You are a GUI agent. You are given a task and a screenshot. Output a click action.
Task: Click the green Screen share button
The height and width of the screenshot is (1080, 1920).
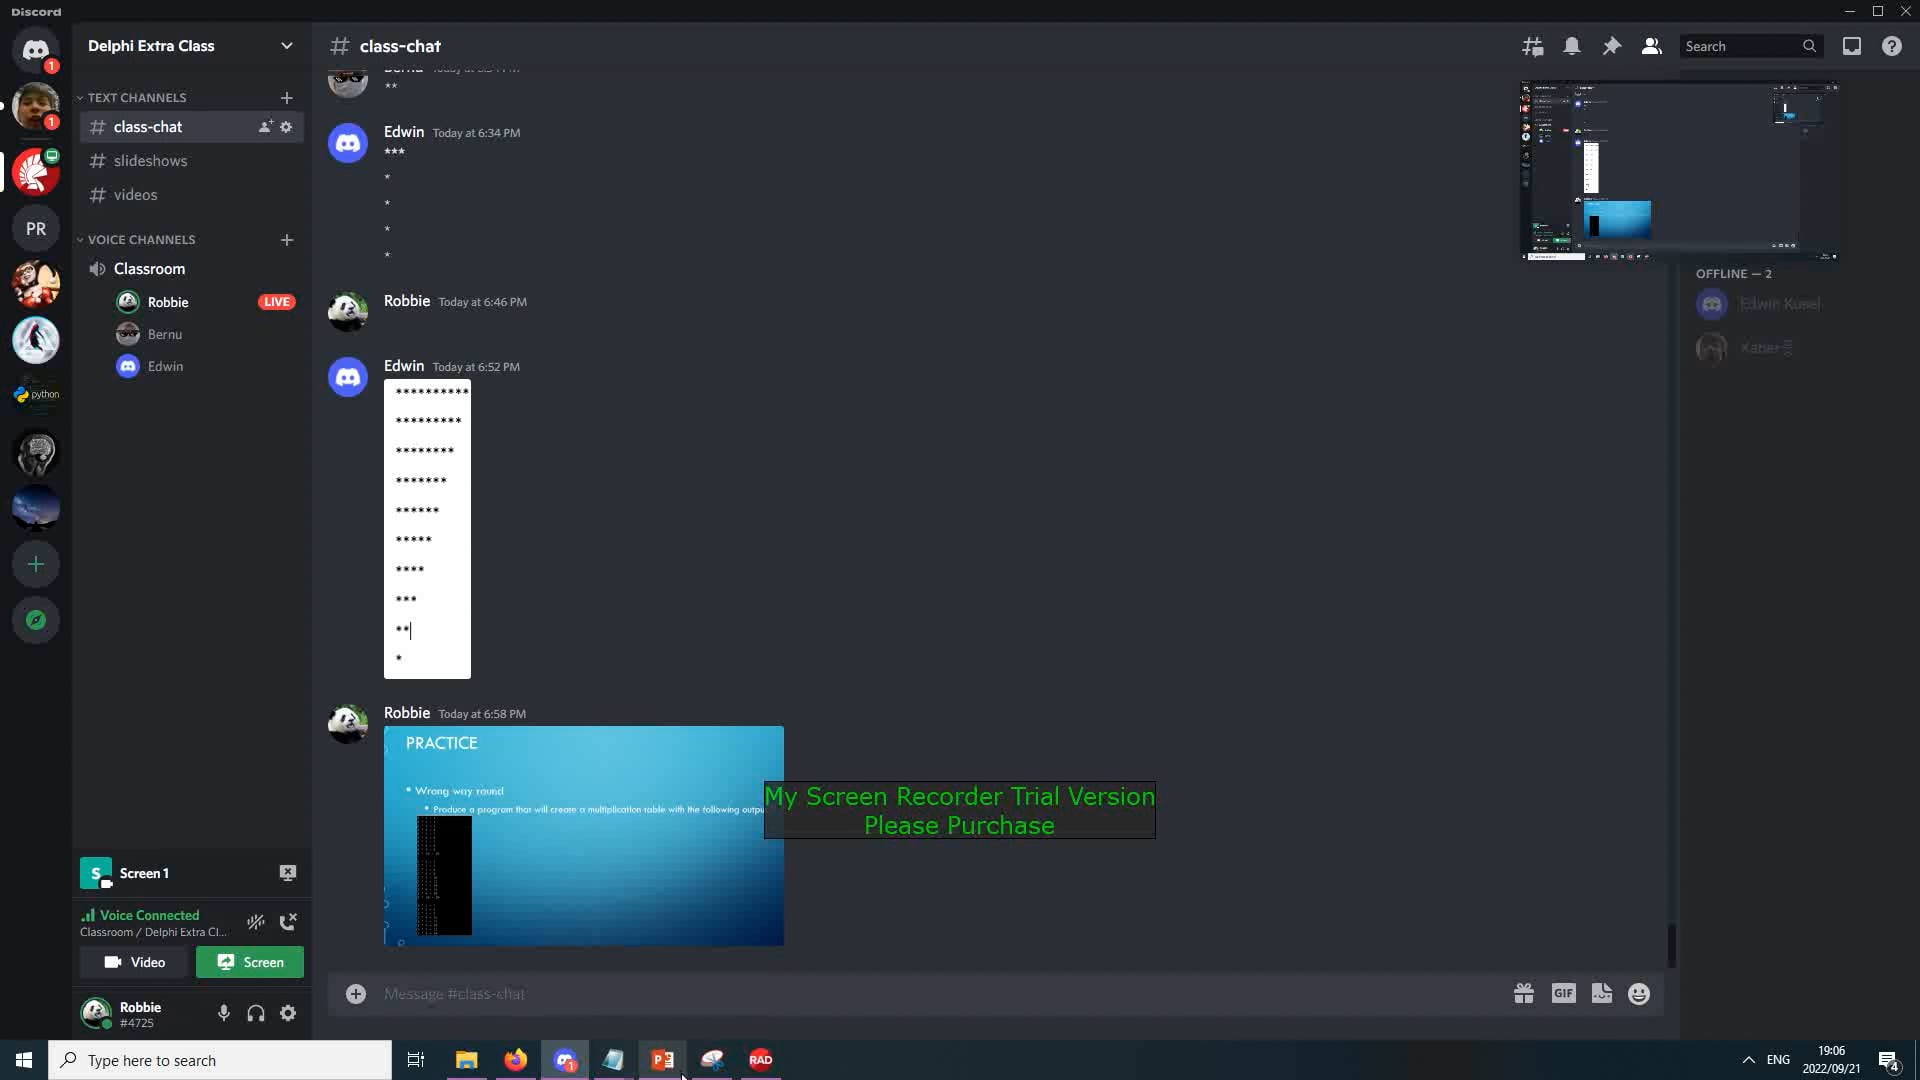[x=250, y=962]
